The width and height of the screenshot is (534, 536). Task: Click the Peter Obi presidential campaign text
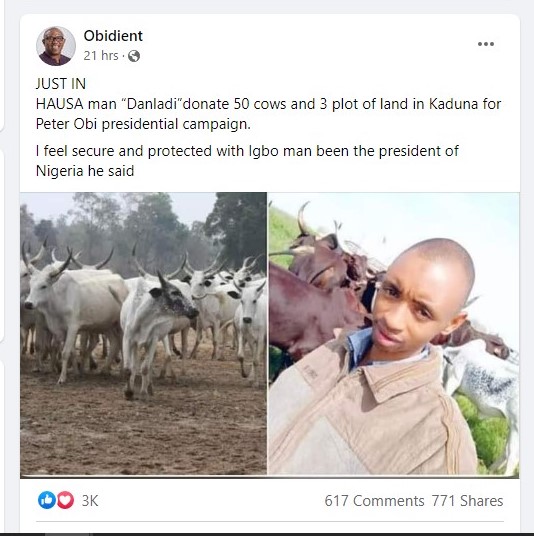(x=143, y=124)
